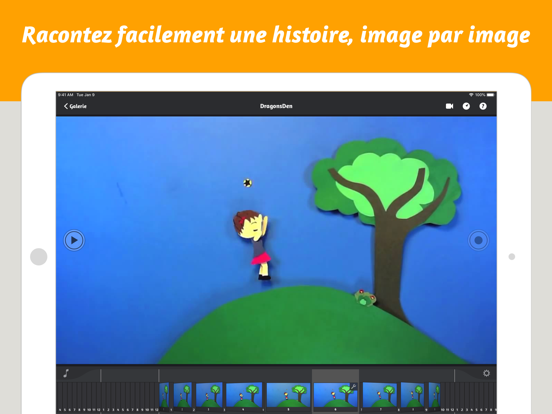
Task: Go back to Galerie
Action: [75, 106]
